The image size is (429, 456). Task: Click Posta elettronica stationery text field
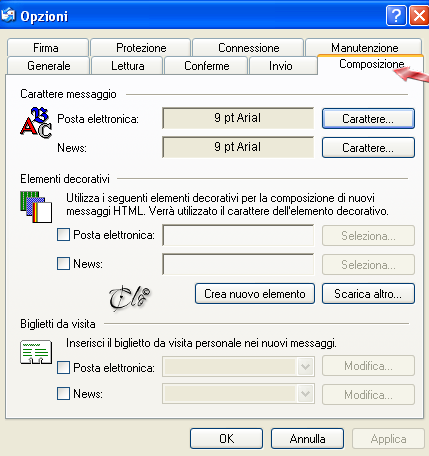238,235
